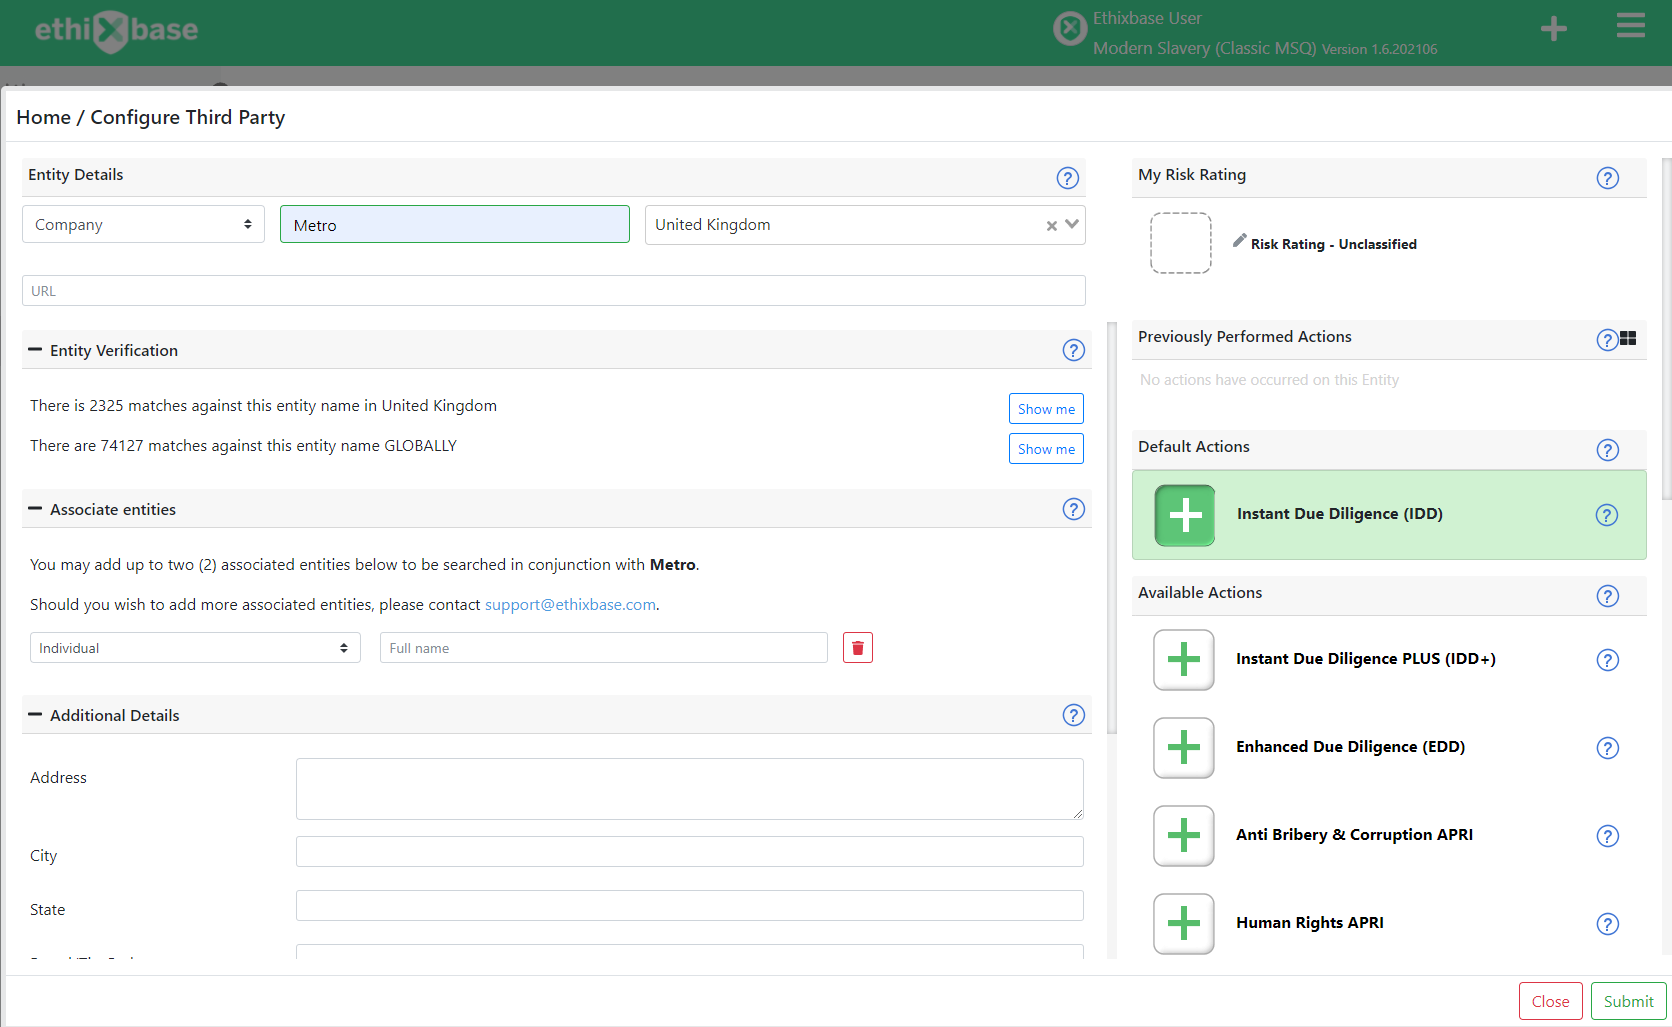Viewport: 1672px width, 1027px height.
Task: Open help for Enhanced Due Diligence (EDD)
Action: tap(1607, 748)
